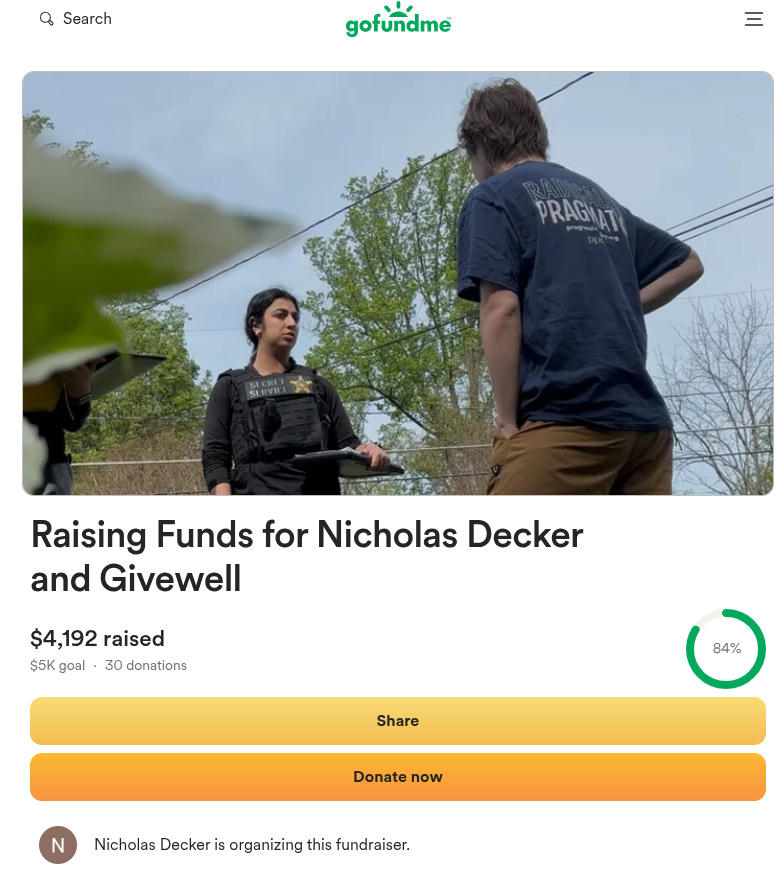This screenshot has height=877, width=784.
Task: Click the Donate now button
Action: 398,776
